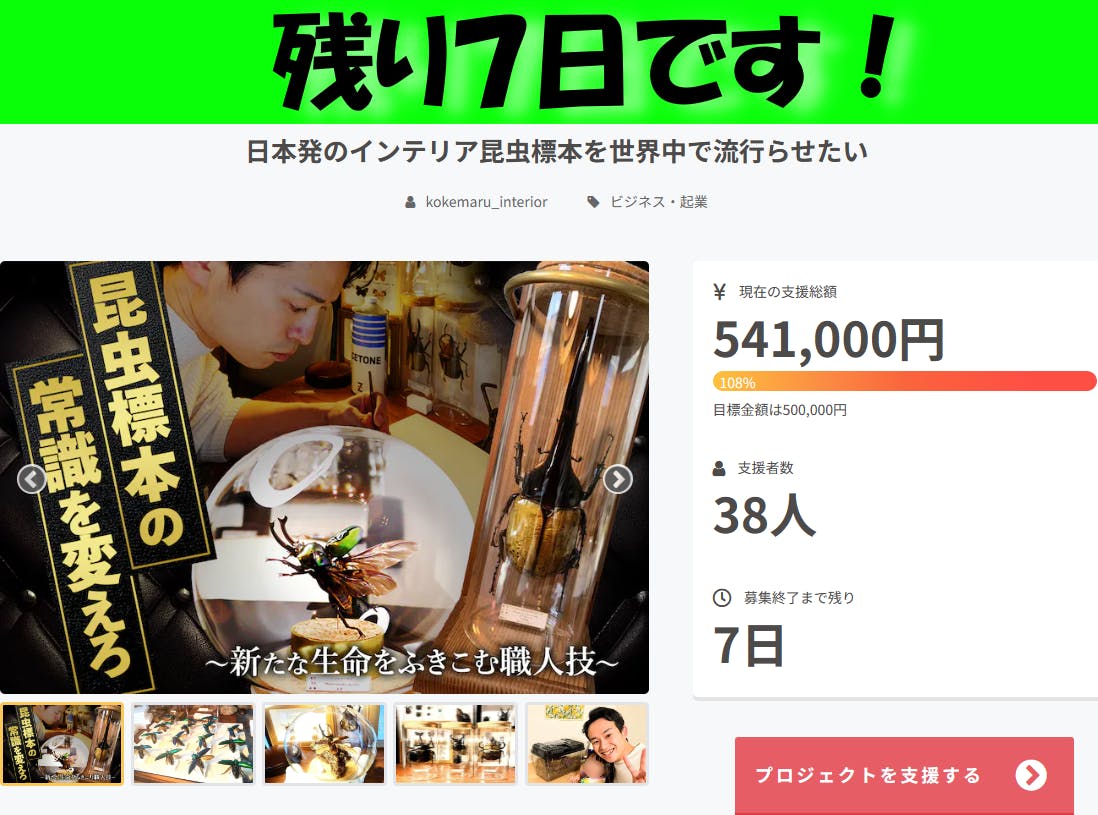Image resolution: width=1098 pixels, height=815 pixels.
Task: Click the arrow circle on the support button
Action: [1031, 775]
